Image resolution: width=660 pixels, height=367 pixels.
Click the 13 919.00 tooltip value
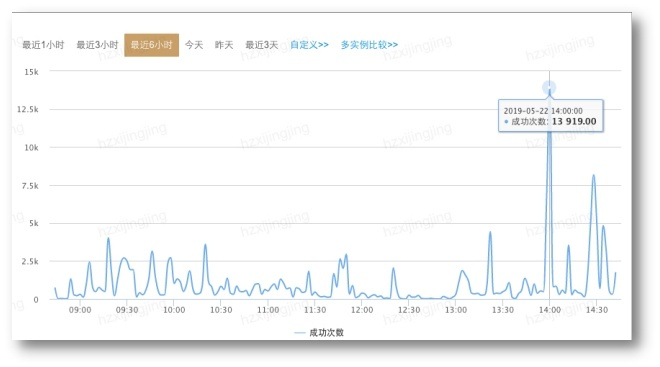(574, 122)
